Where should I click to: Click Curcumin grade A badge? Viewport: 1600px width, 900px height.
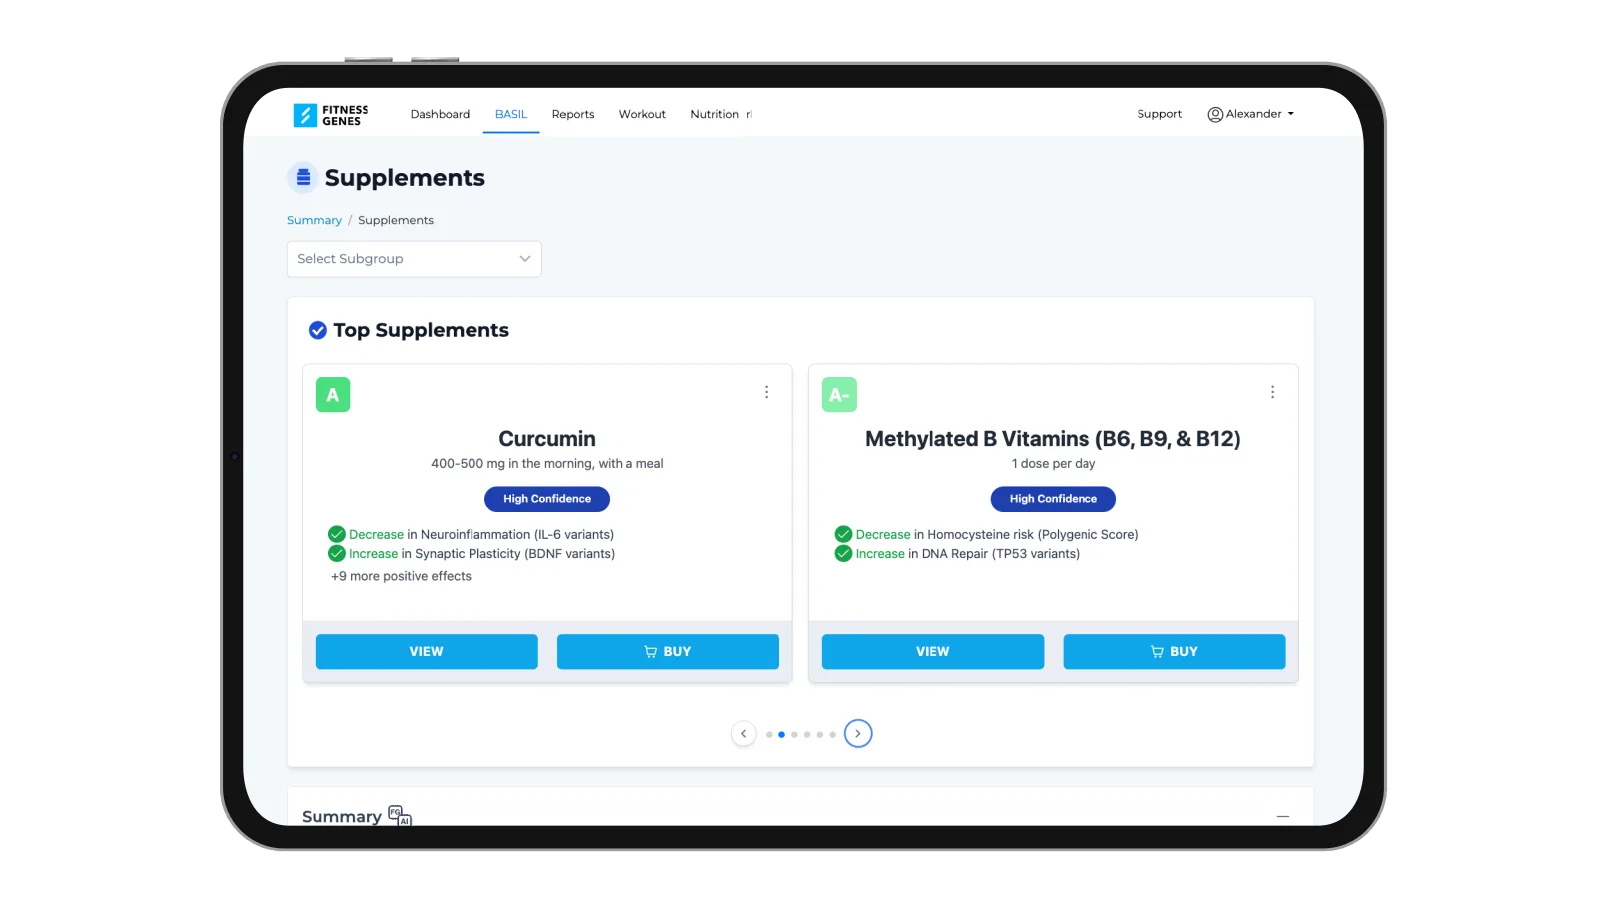tap(333, 395)
